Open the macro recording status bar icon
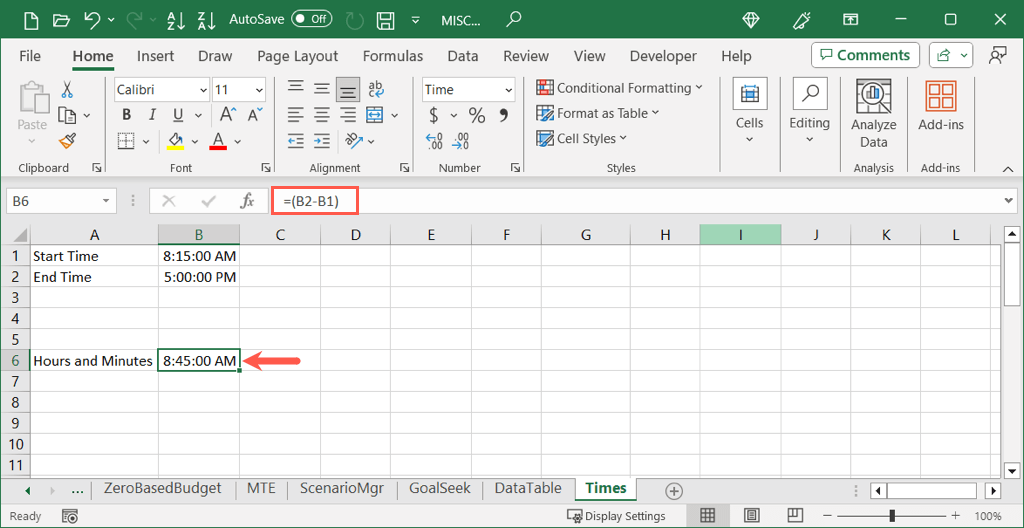Screen dimensions: 1024x528 click(x=70, y=516)
